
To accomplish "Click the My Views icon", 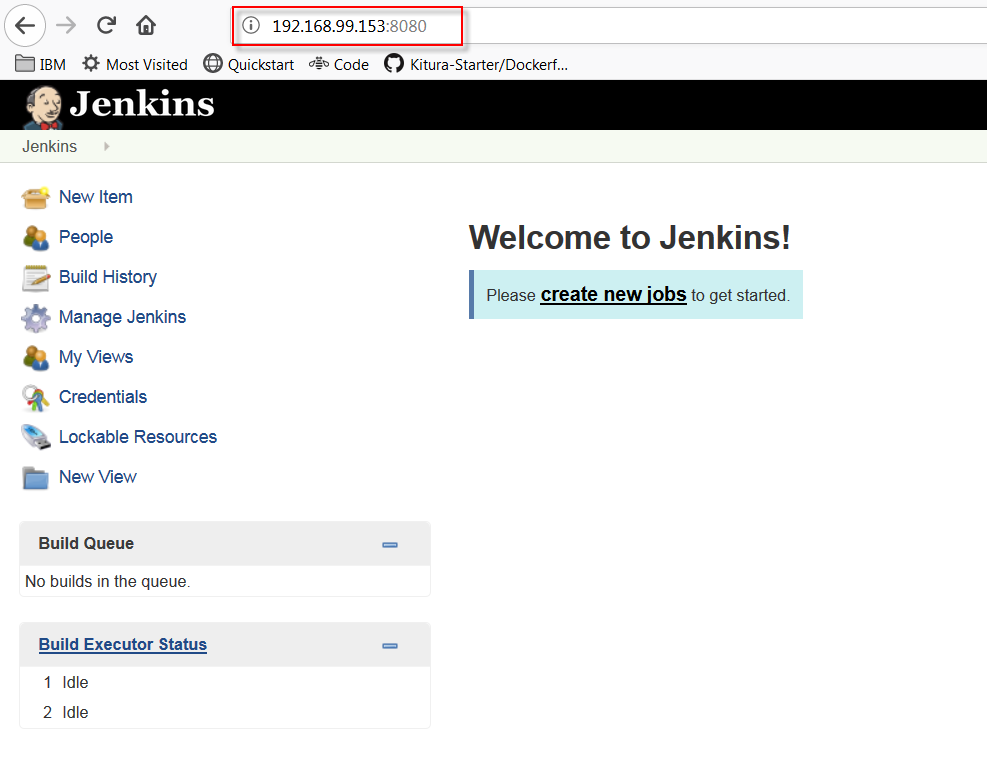I will (35, 357).
